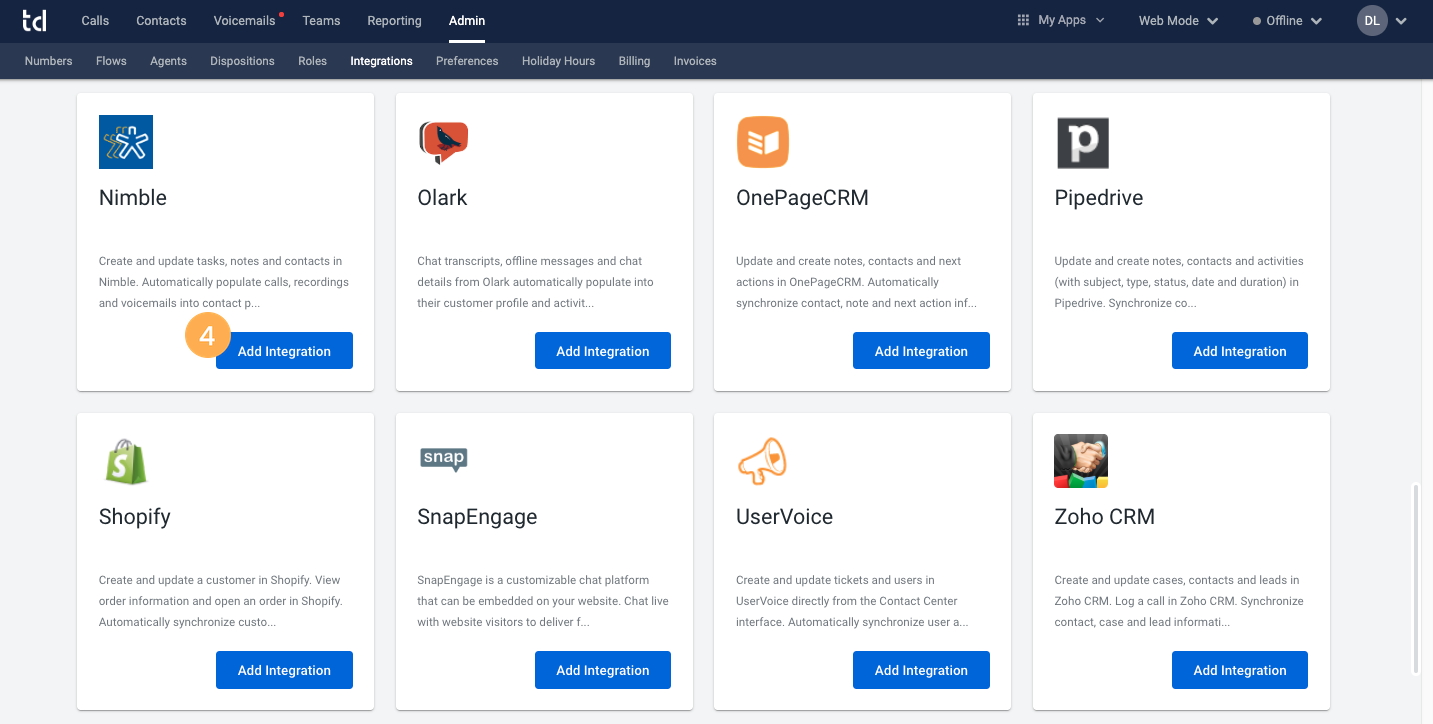Expand the My Apps dropdown
Viewport: 1433px width, 724px height.
point(1061,20)
